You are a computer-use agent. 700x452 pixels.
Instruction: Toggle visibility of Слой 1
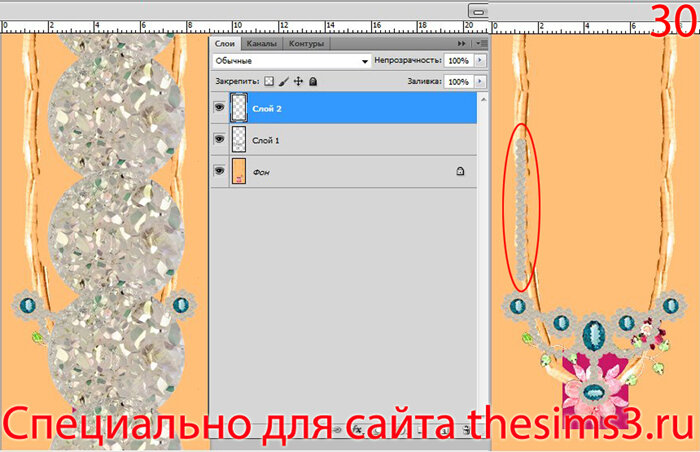(x=219, y=139)
